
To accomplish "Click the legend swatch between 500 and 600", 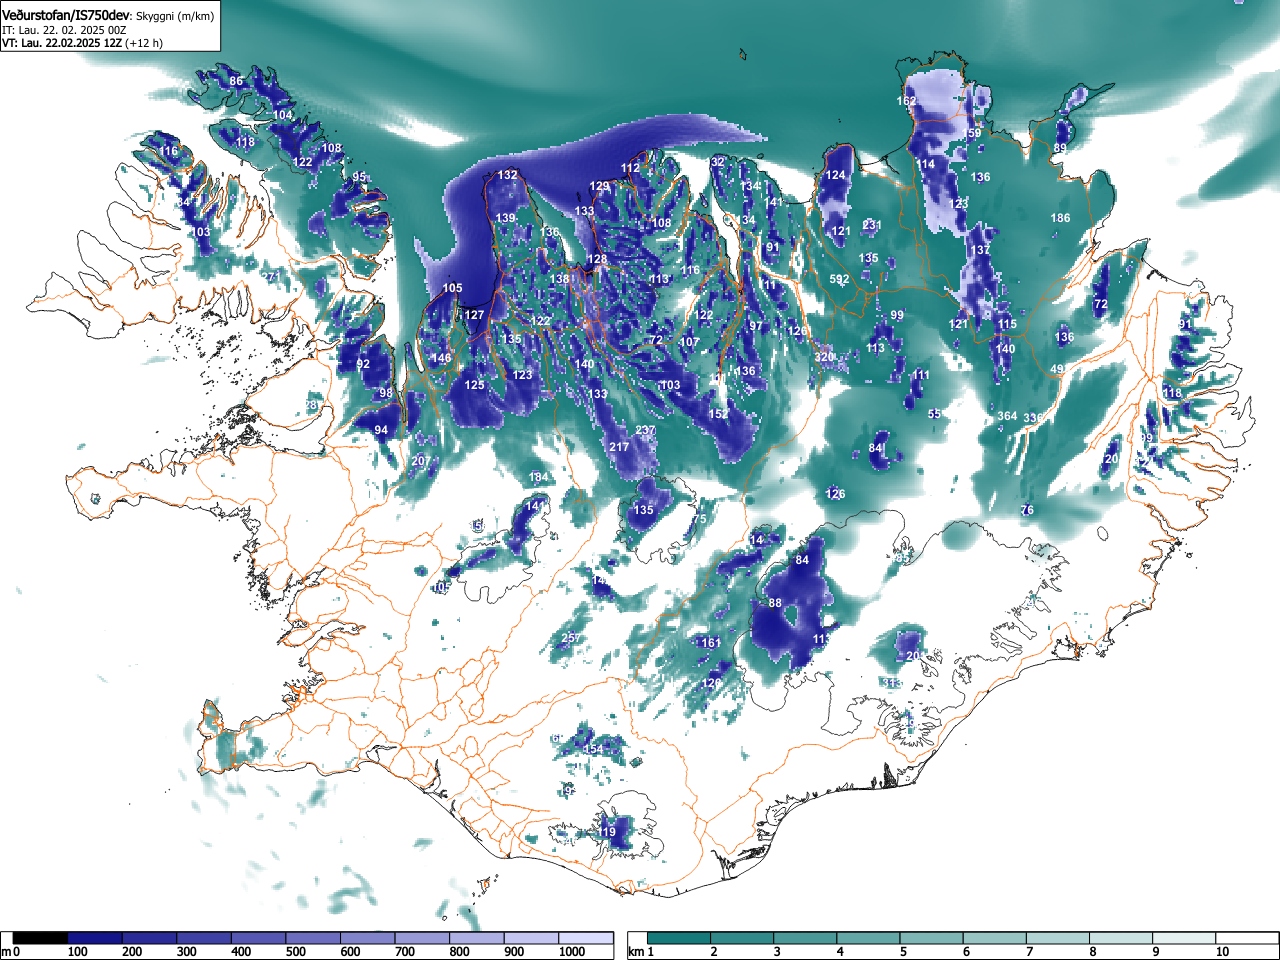I will pyautogui.click(x=313, y=938).
